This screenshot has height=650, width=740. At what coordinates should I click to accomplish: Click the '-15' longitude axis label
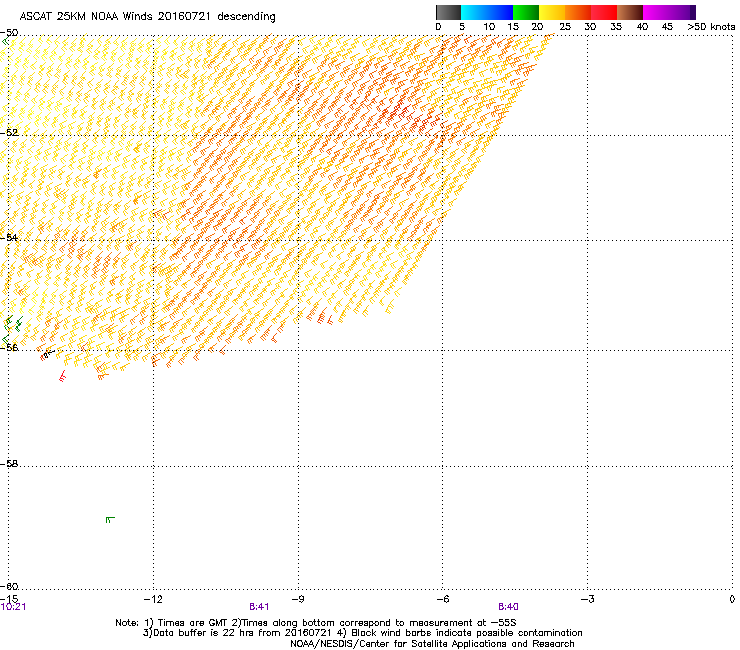[x=9, y=599]
